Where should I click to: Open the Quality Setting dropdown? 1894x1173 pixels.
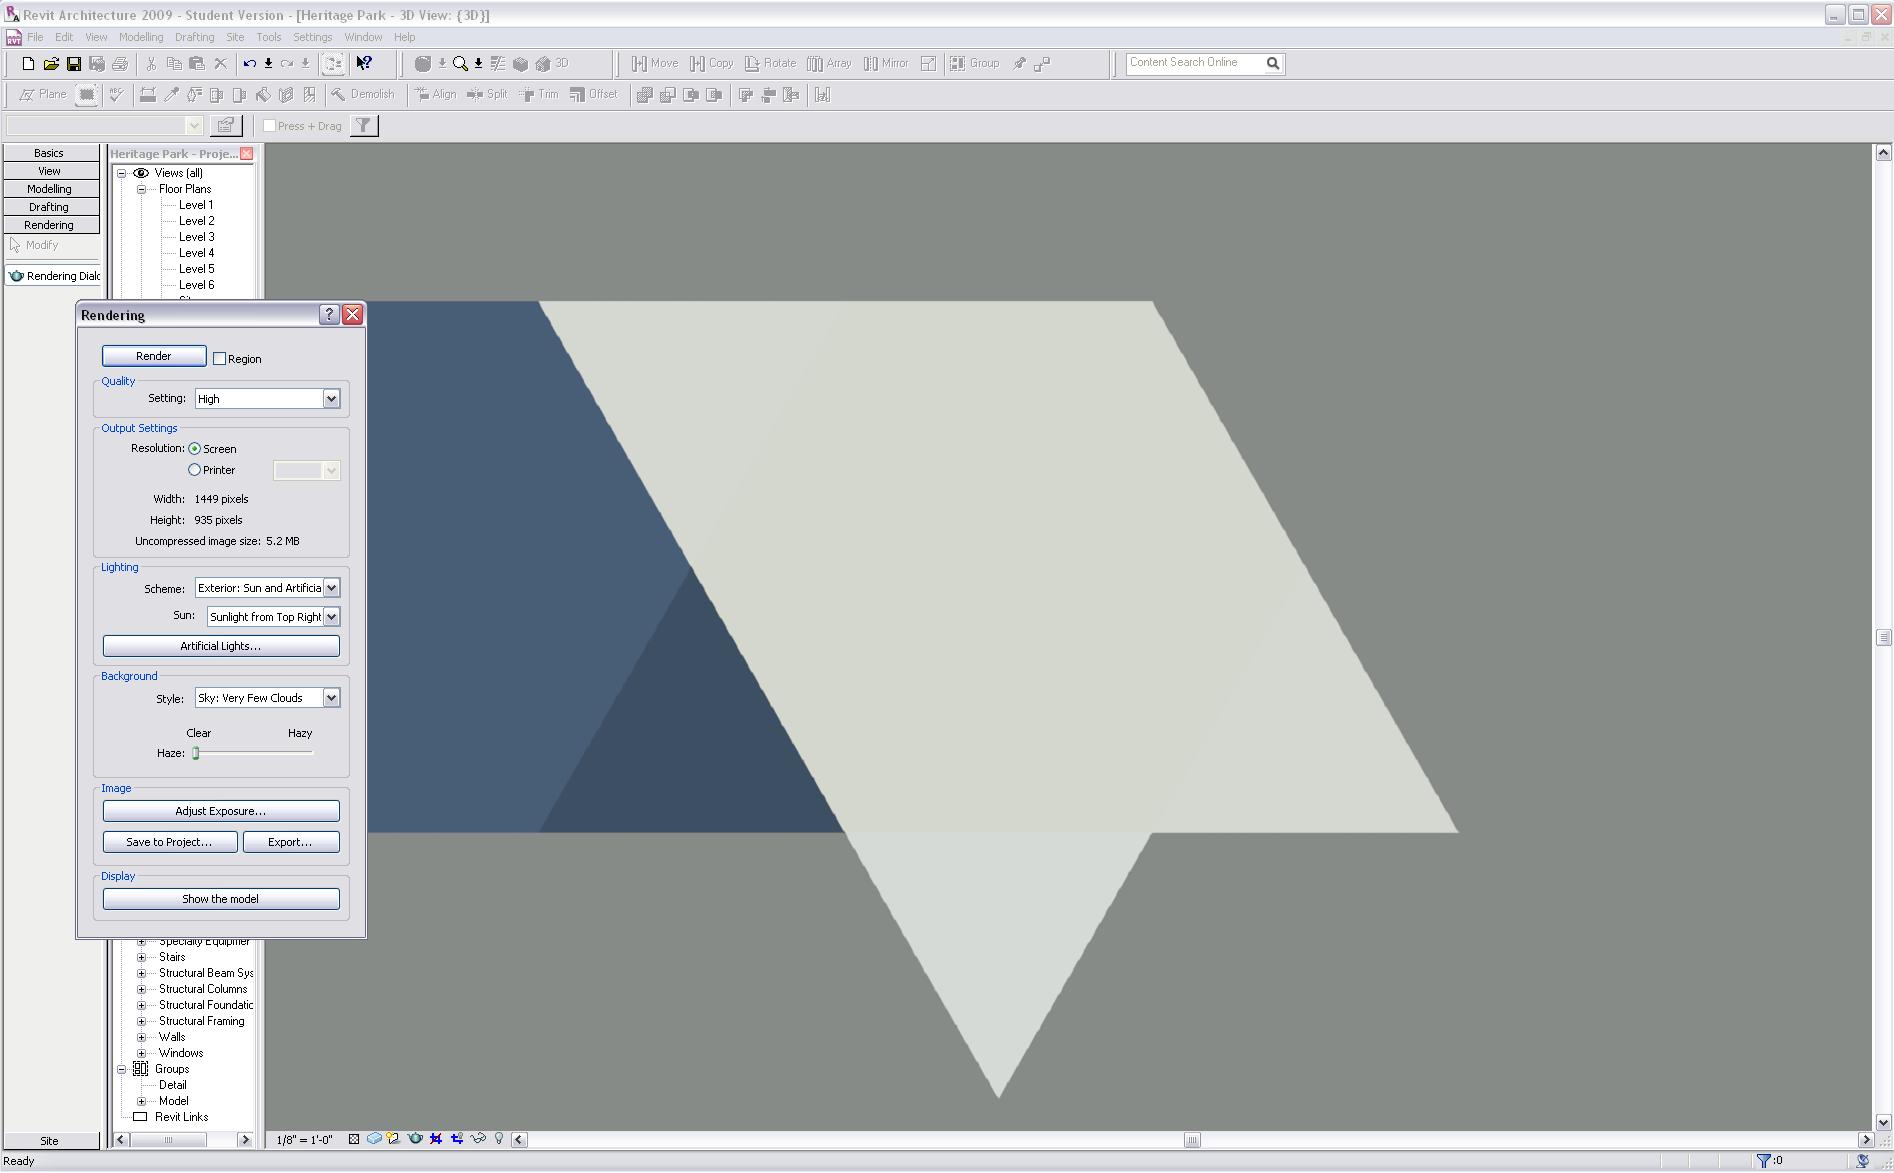click(331, 399)
